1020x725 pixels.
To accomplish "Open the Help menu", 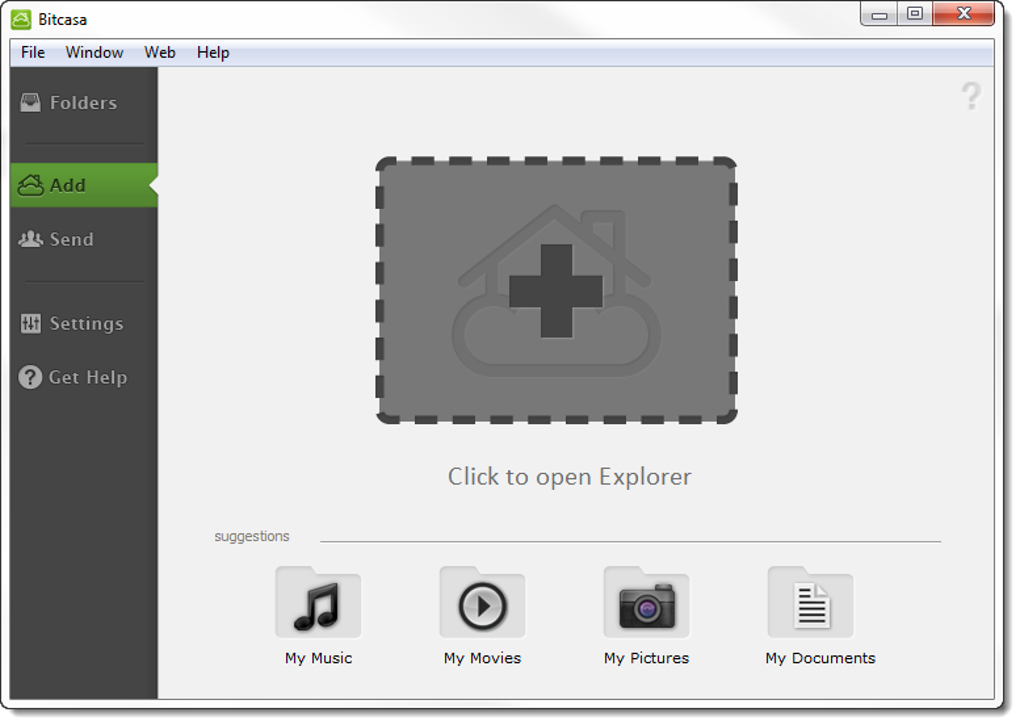I will [x=213, y=53].
